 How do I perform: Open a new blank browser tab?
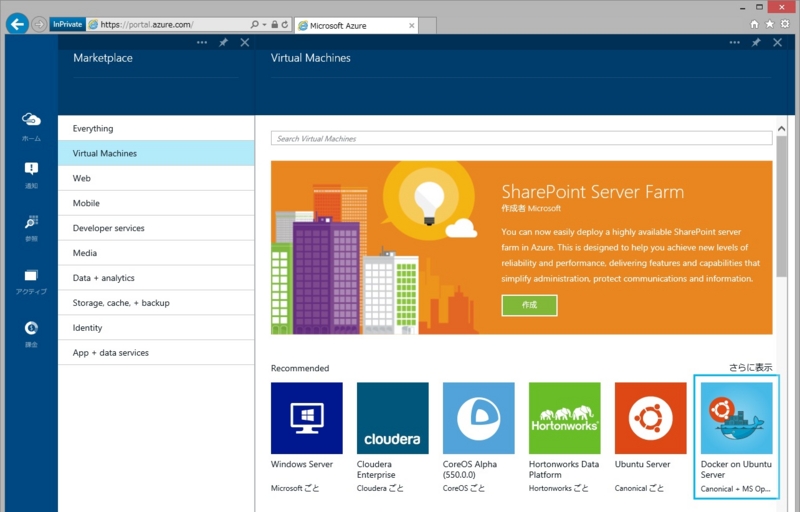(428, 25)
